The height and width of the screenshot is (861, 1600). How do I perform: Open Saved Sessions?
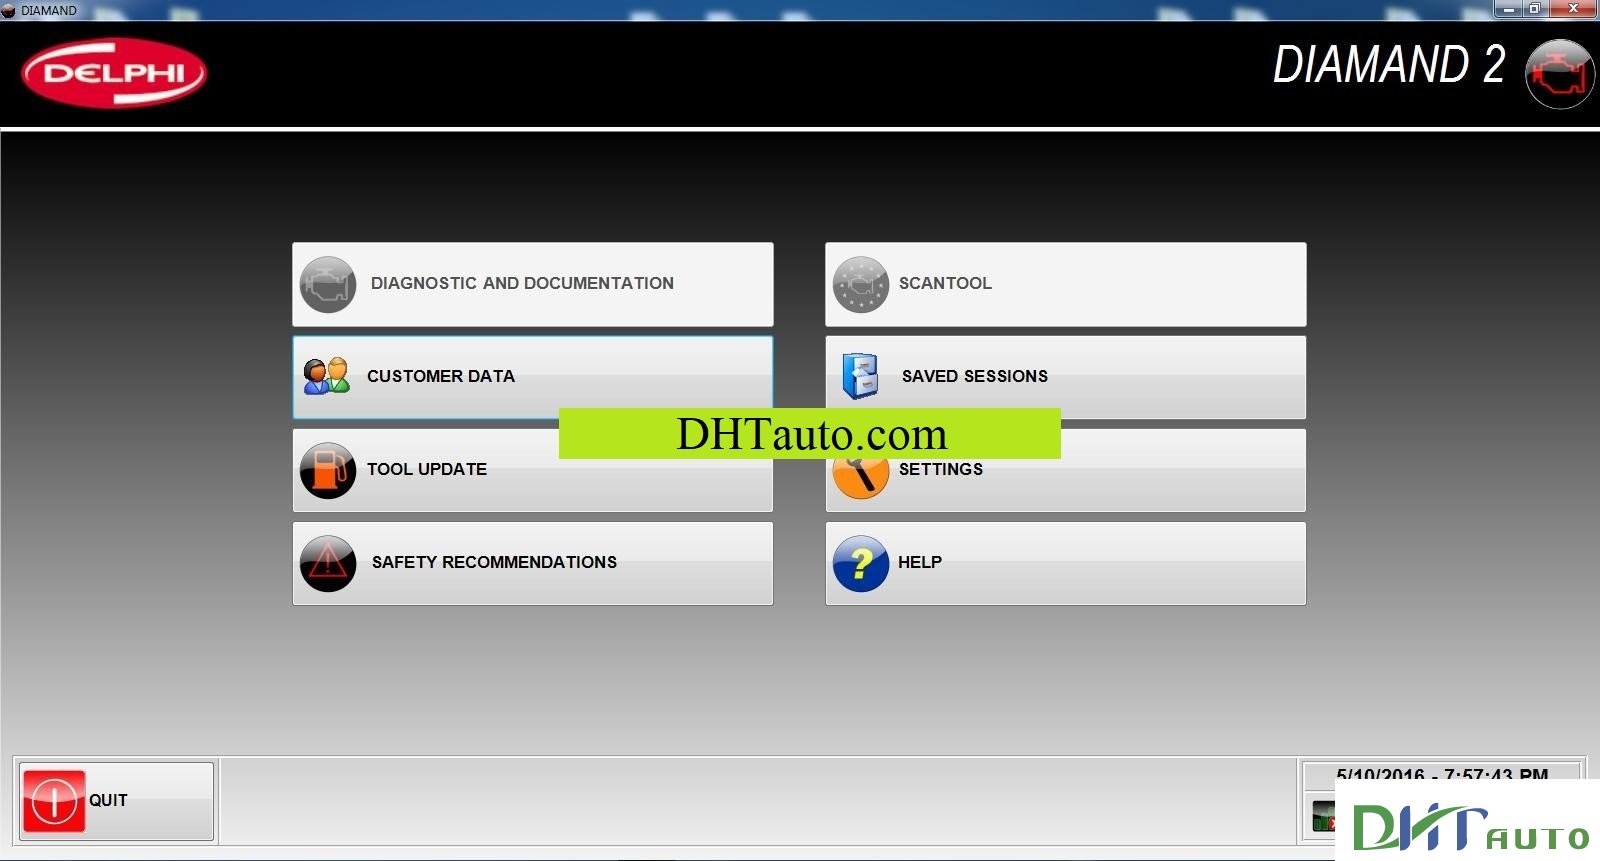1065,377
